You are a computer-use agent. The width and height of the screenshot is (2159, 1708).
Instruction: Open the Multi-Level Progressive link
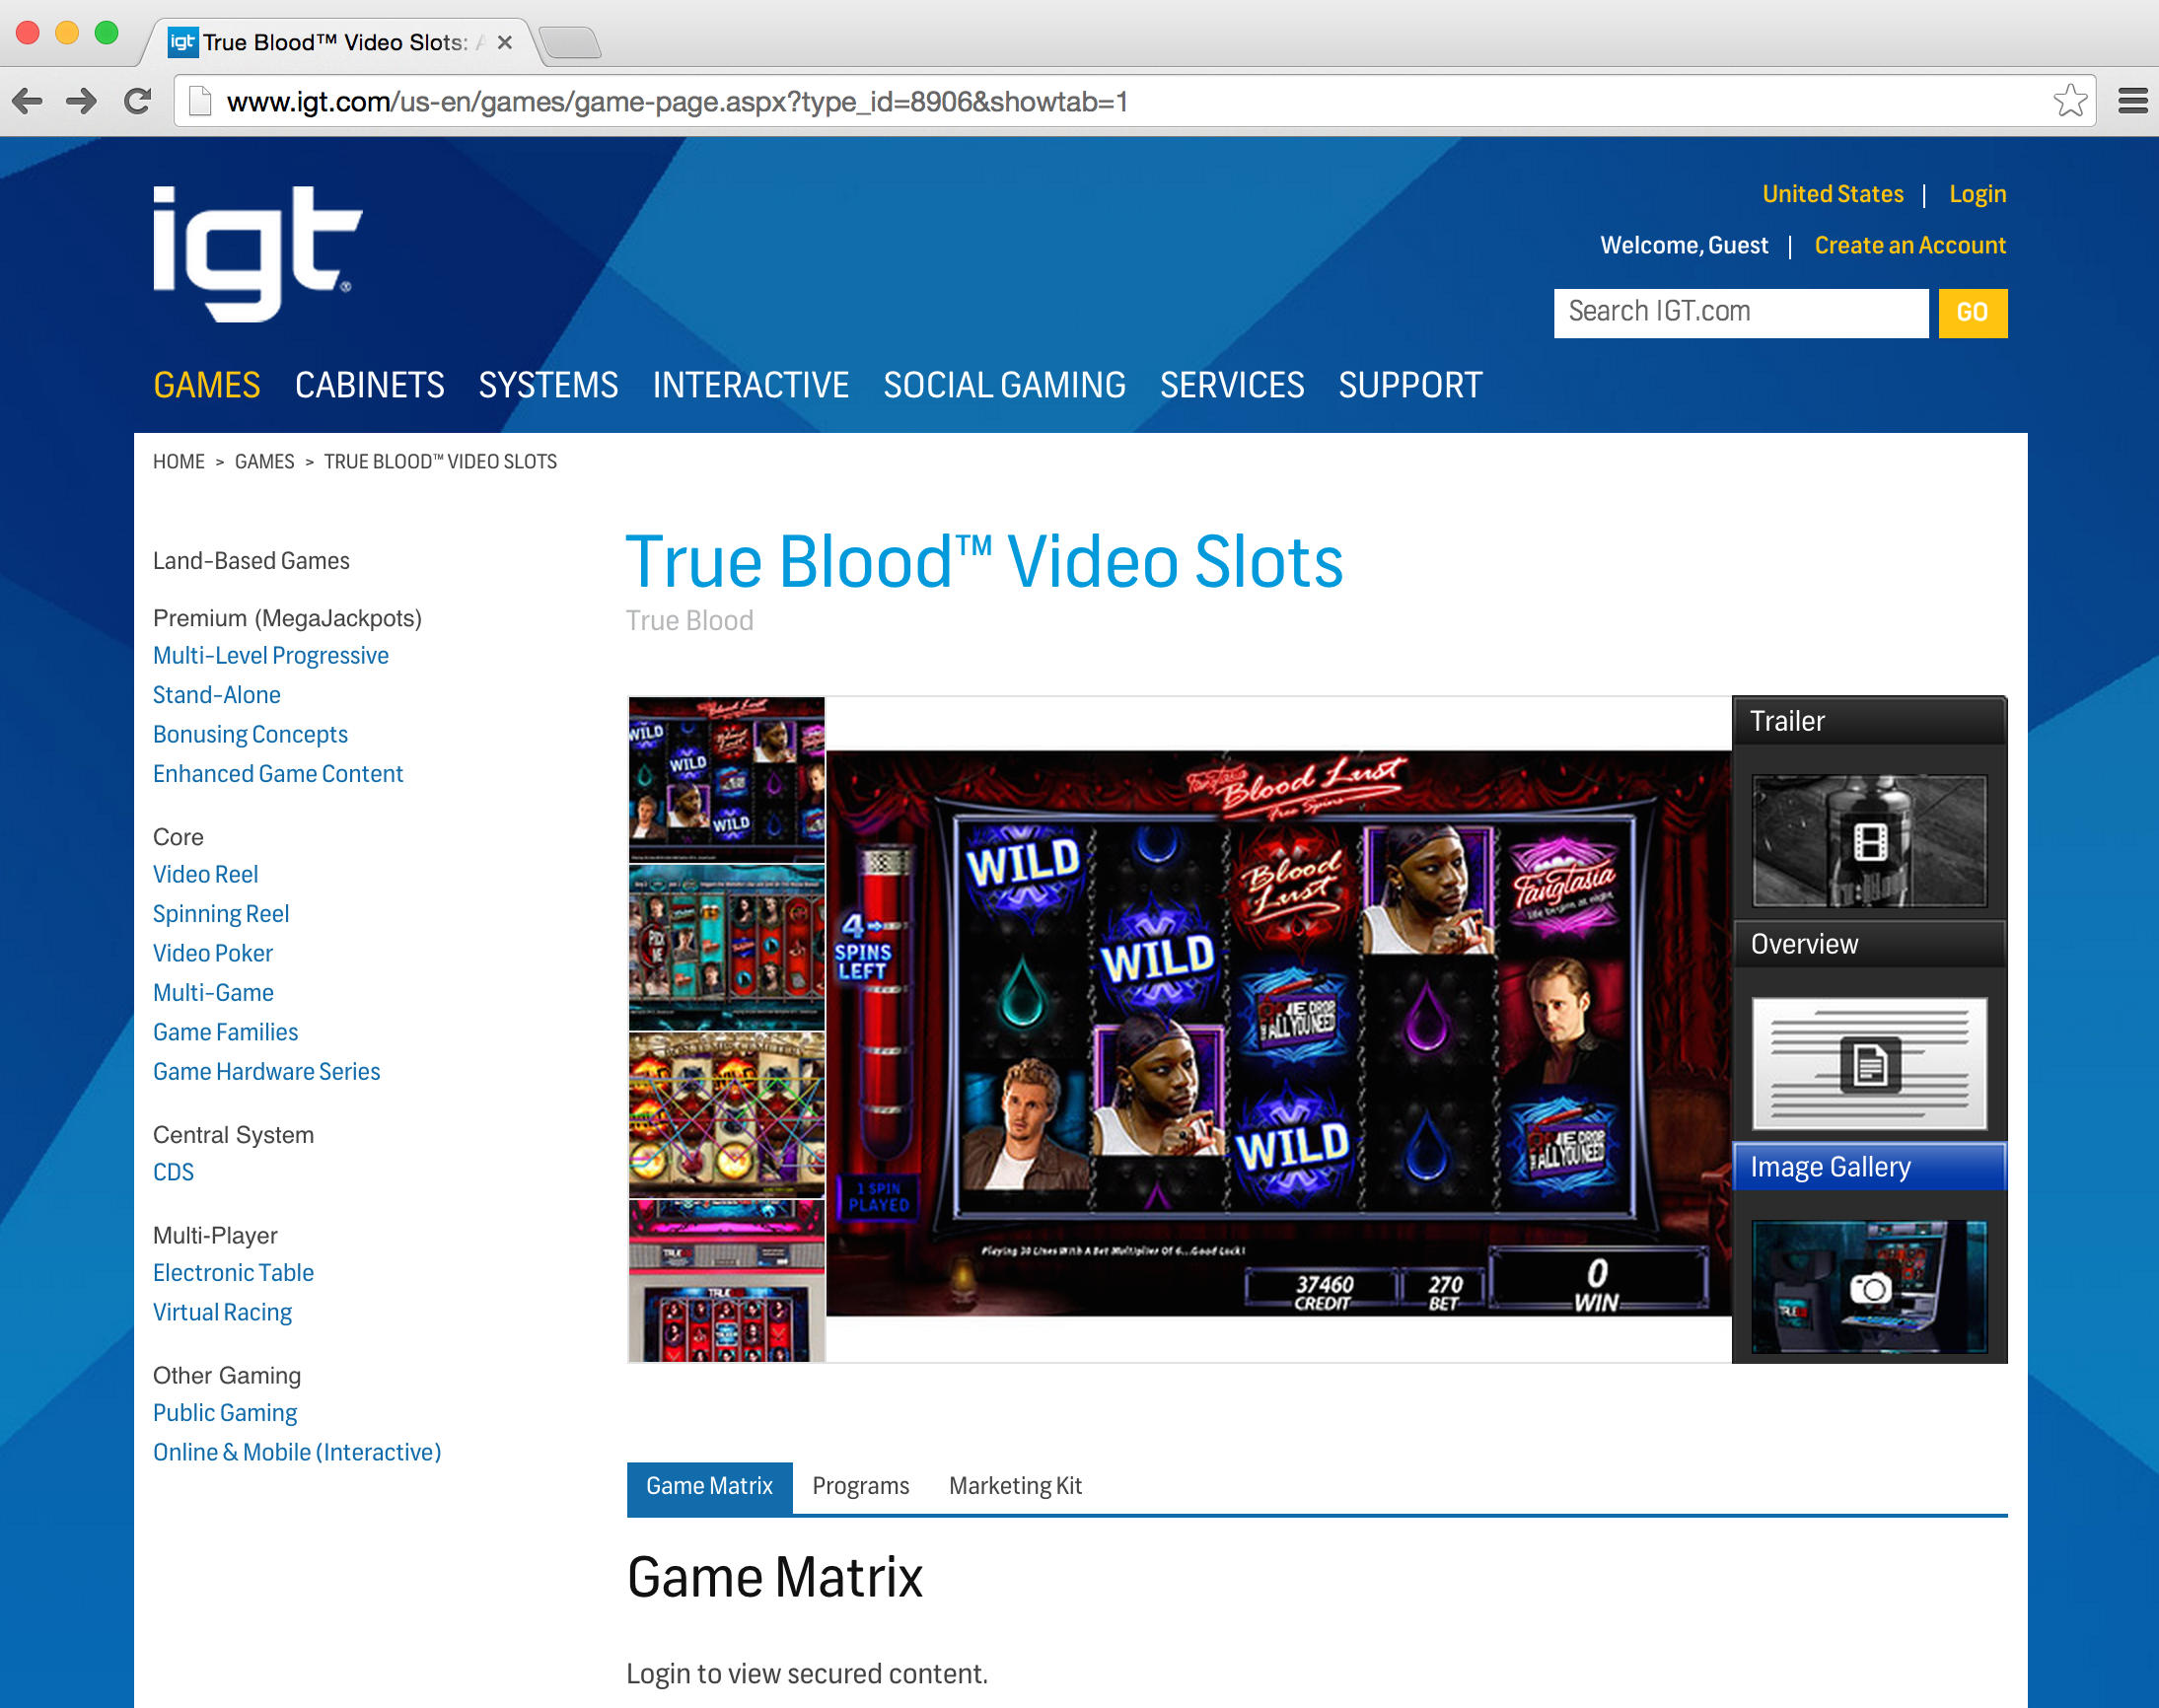click(x=270, y=655)
